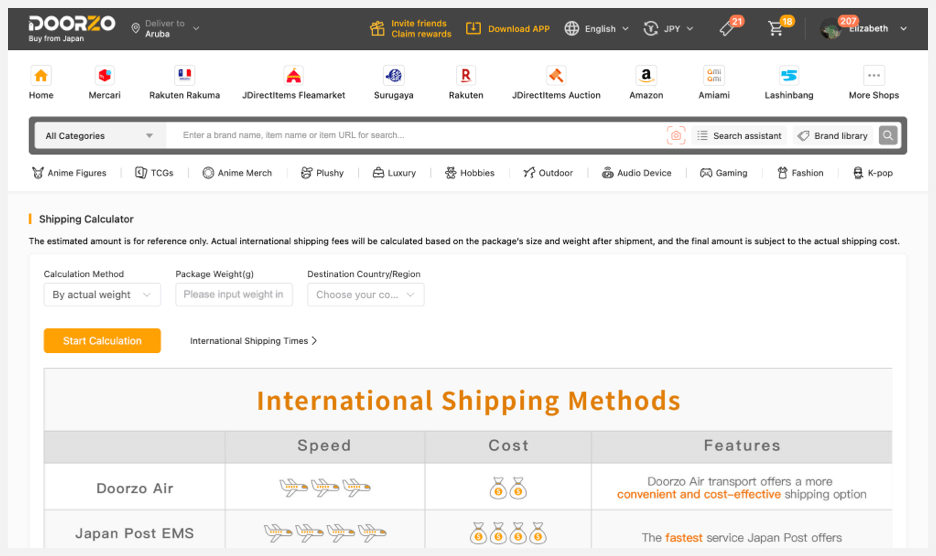Open the All Categories dropdown

(x=100, y=136)
